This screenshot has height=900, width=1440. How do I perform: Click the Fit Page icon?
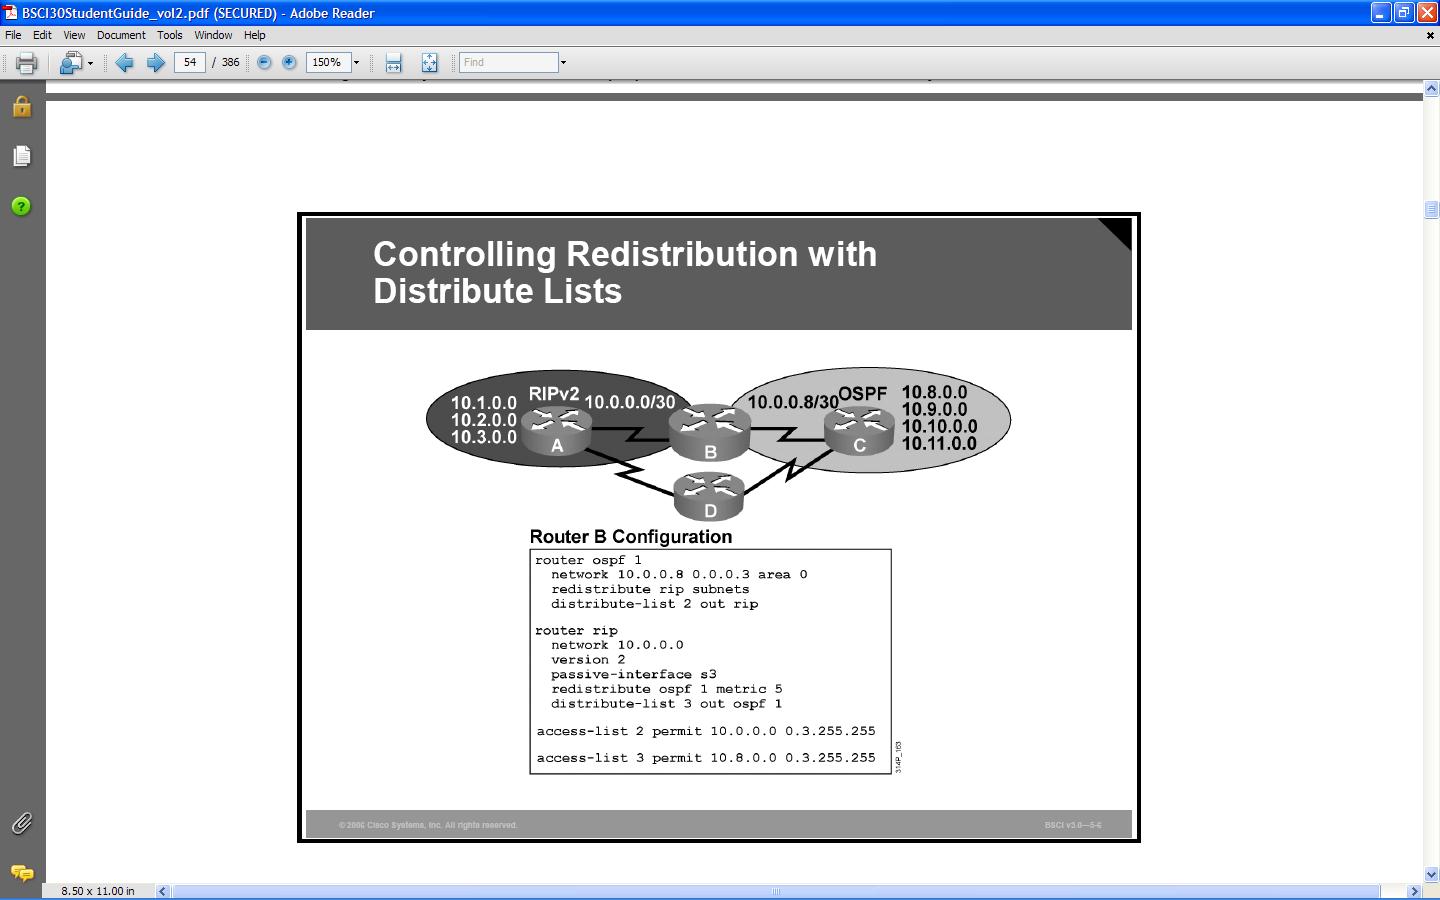click(429, 63)
